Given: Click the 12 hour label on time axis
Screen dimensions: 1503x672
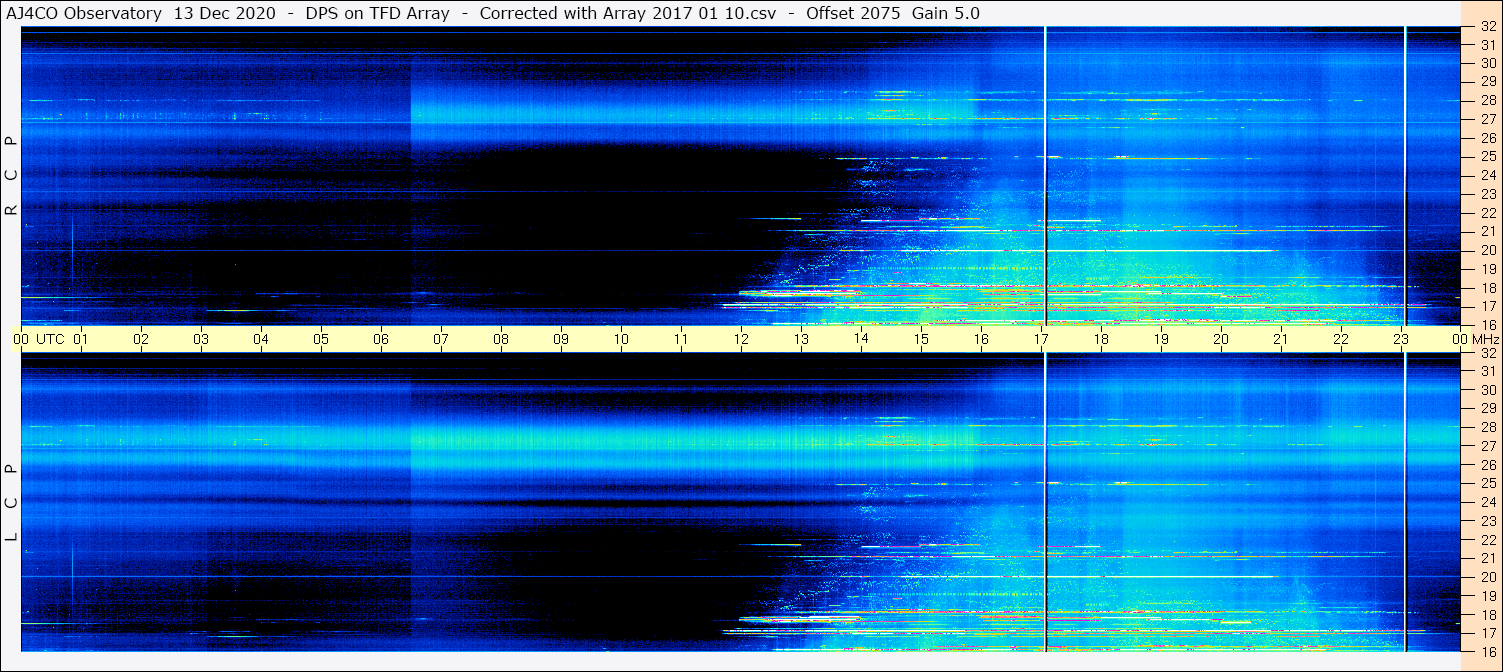Looking at the screenshot, I should click(x=741, y=339).
